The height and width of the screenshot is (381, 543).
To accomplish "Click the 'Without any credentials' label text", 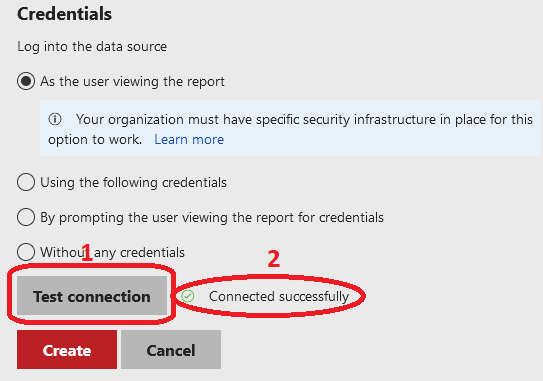I will click(113, 252).
